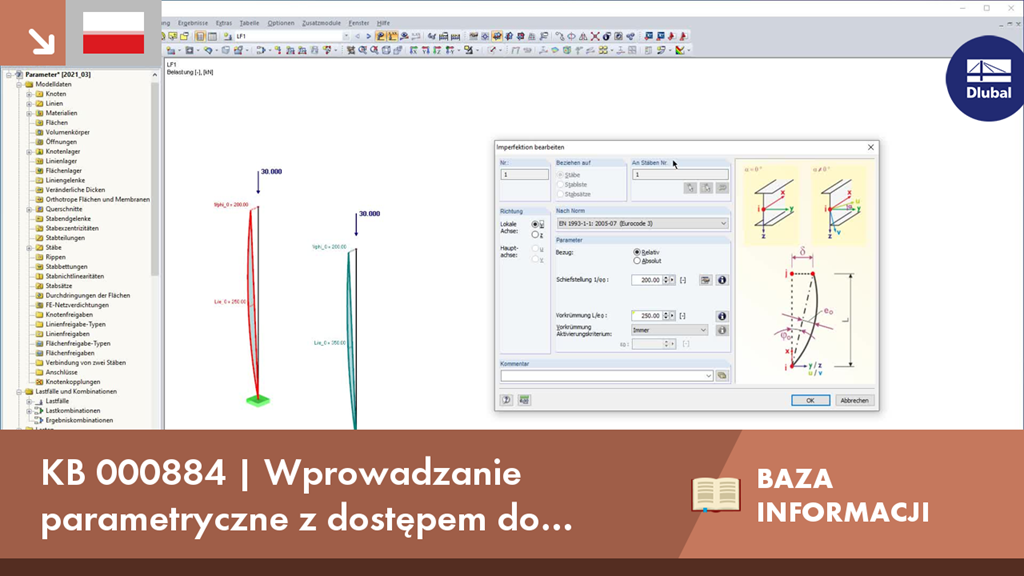The width and height of the screenshot is (1024, 576).
Task: Open Hilfe menu
Action: [x=383, y=23]
